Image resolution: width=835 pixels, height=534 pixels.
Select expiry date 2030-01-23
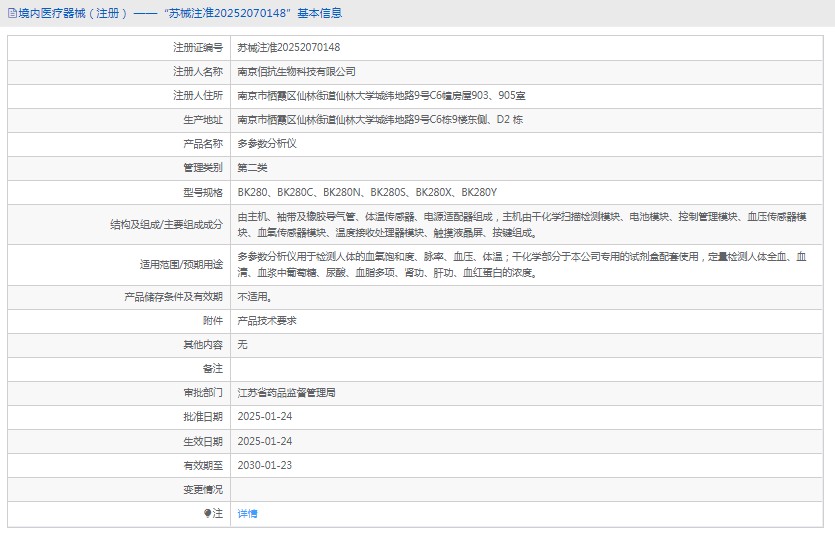[265, 465]
